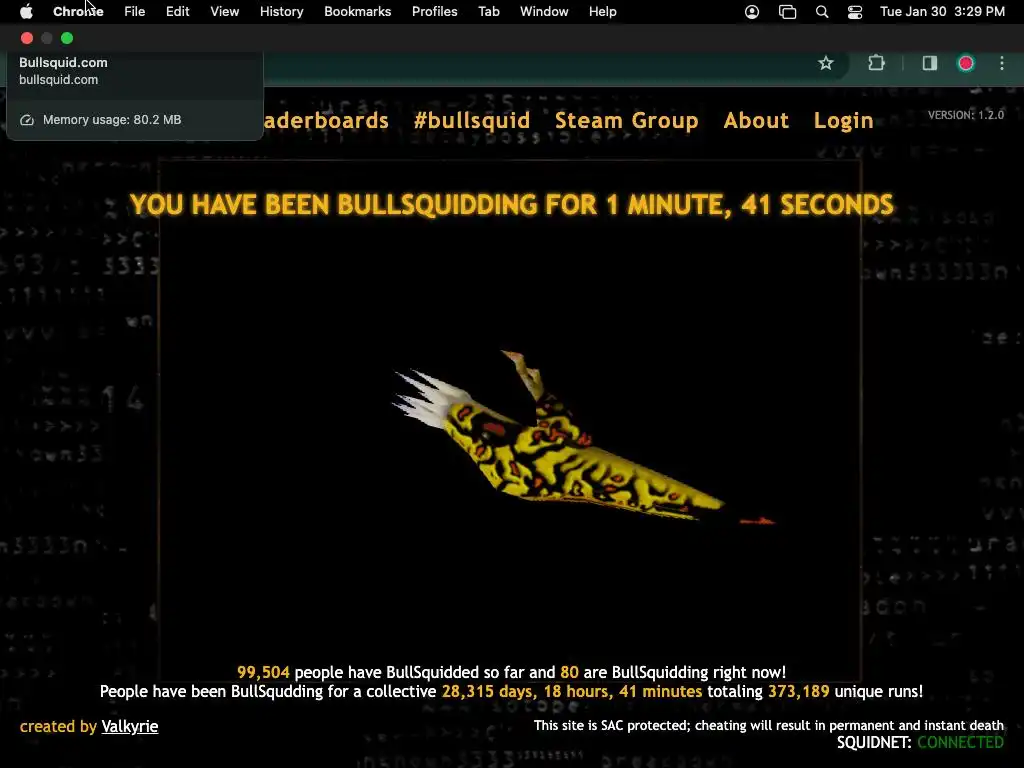The width and height of the screenshot is (1024, 768).
Task: Click the SQUIDNET CONNECTED status
Action: coord(920,743)
